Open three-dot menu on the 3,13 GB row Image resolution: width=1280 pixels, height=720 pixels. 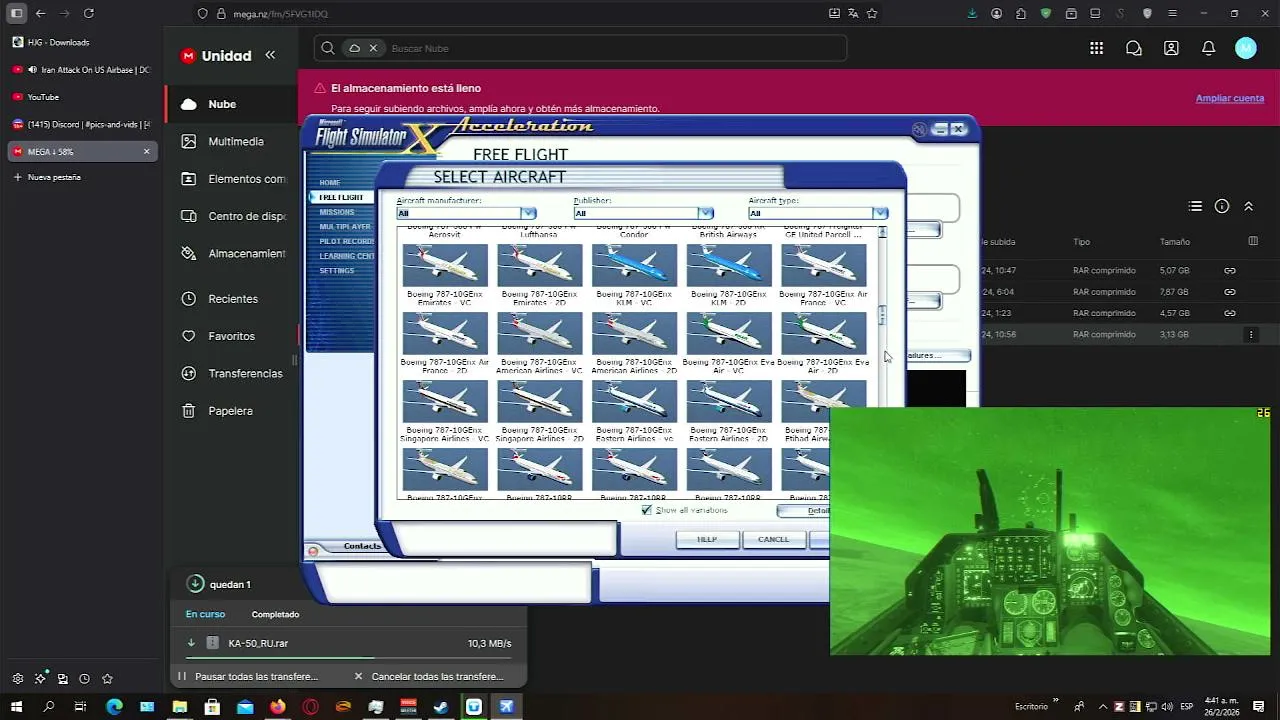[x=1251, y=334]
